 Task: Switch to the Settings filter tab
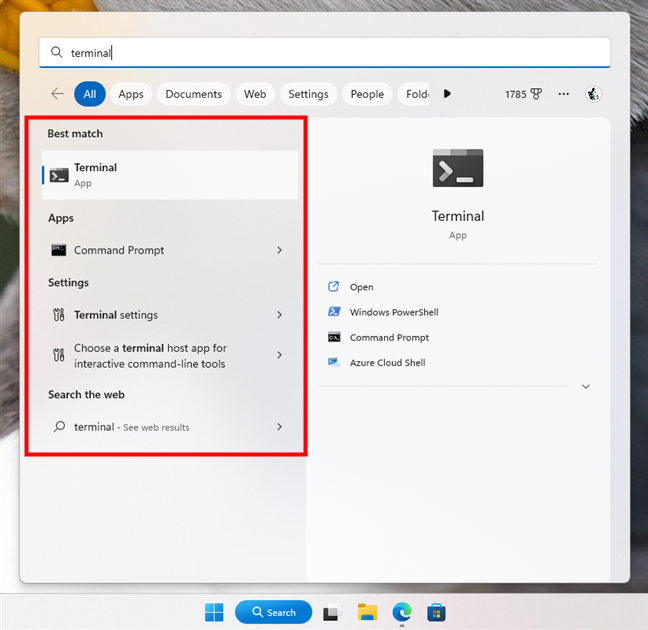click(308, 94)
